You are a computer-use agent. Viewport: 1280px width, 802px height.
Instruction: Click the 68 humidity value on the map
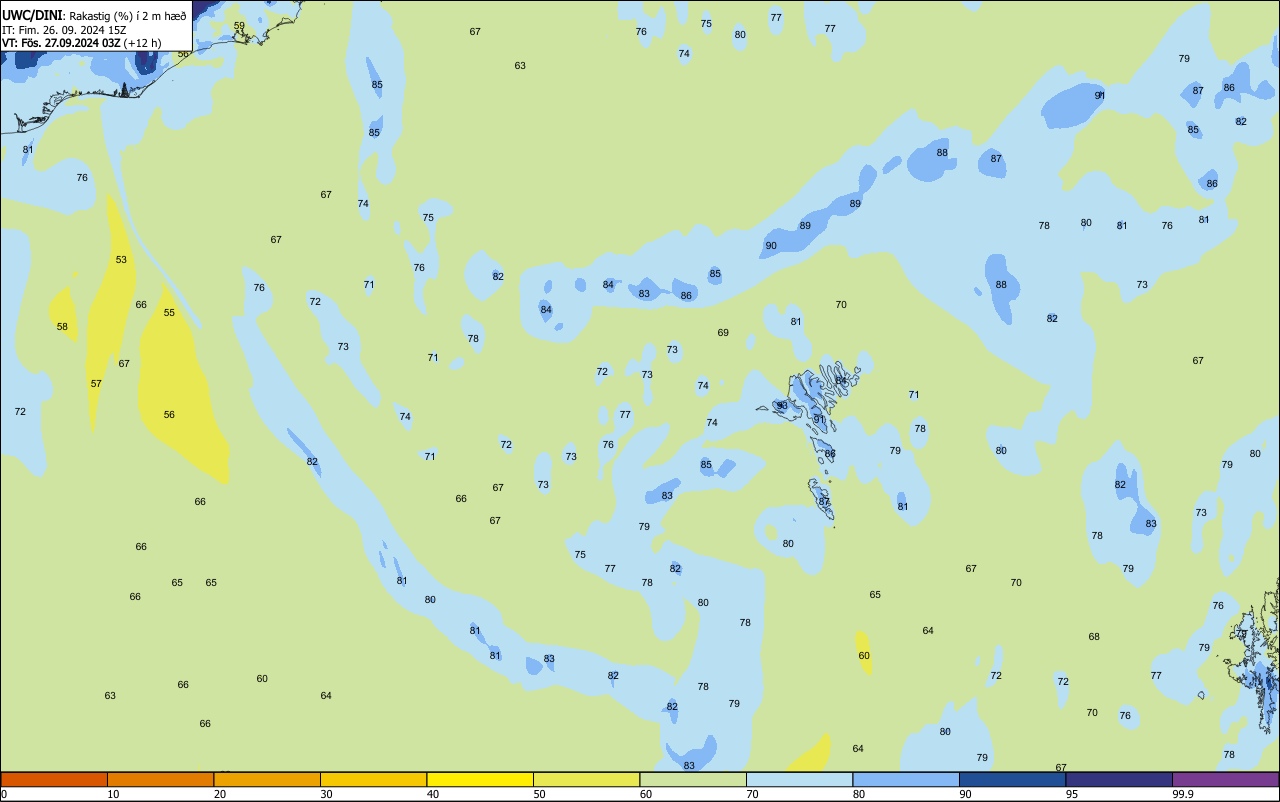[1094, 637]
